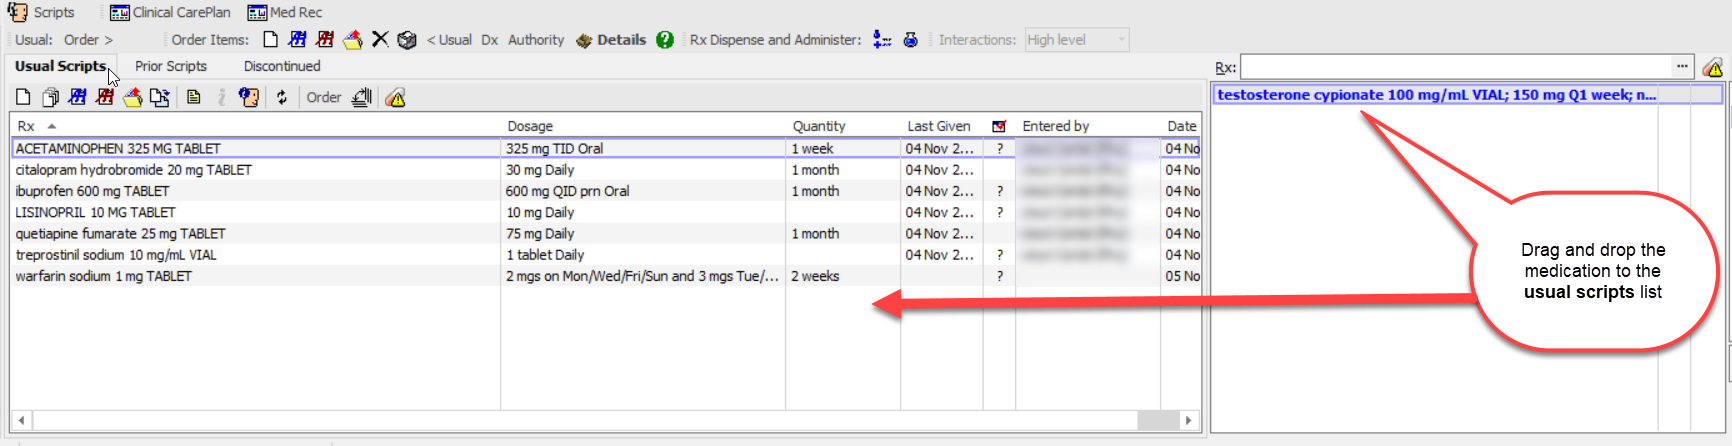Click the Rx dispense flask icon
Viewport: 1732px width, 446px height.
[x=910, y=40]
